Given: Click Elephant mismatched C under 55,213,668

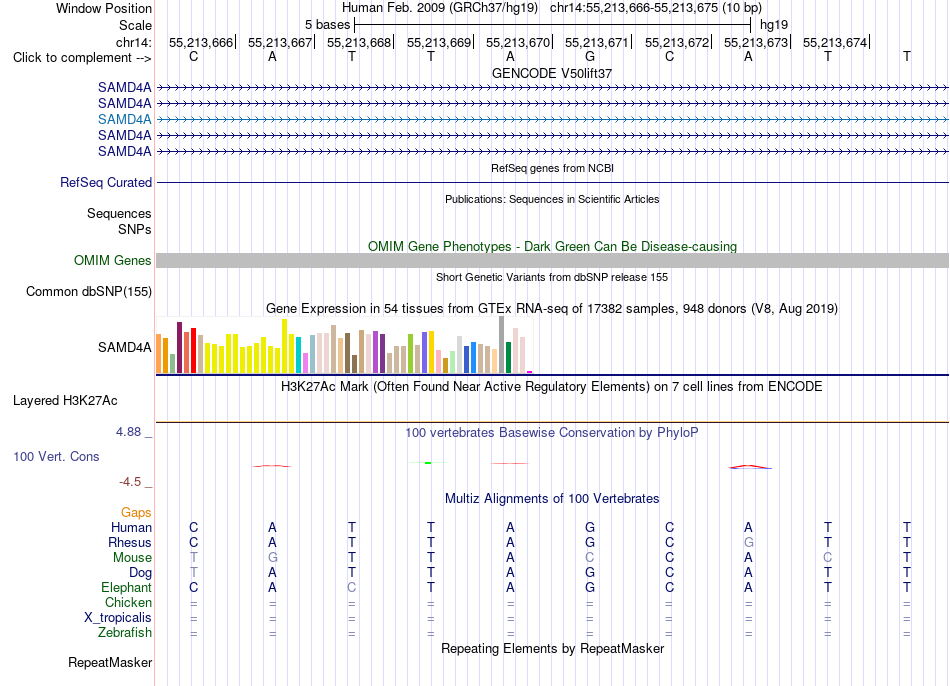Looking at the screenshot, I should tap(351, 588).
